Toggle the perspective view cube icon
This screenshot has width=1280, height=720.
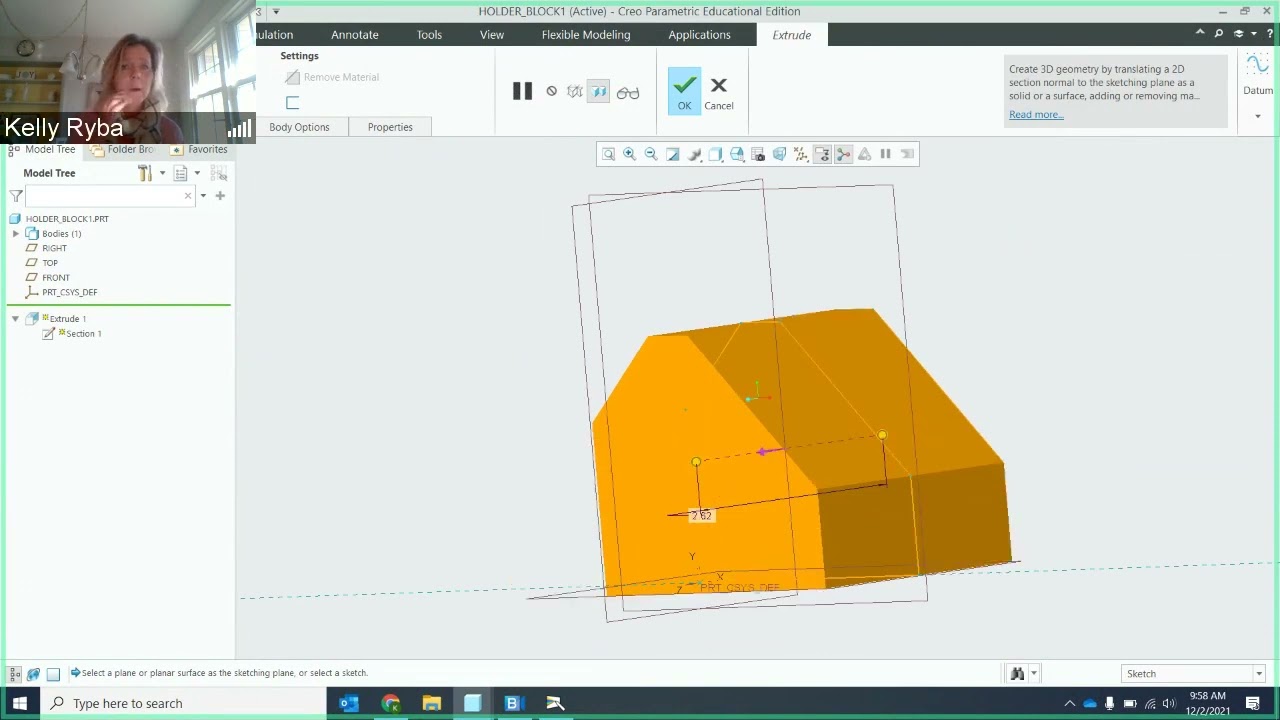[x=779, y=154]
